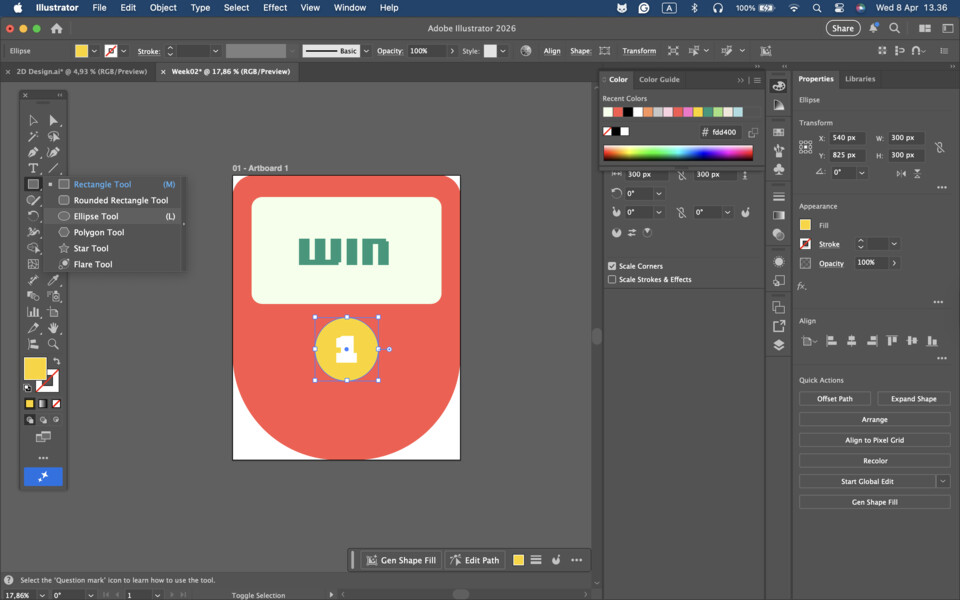Open the fill color dropdown in control bar
The width and height of the screenshot is (960, 600).
95,51
